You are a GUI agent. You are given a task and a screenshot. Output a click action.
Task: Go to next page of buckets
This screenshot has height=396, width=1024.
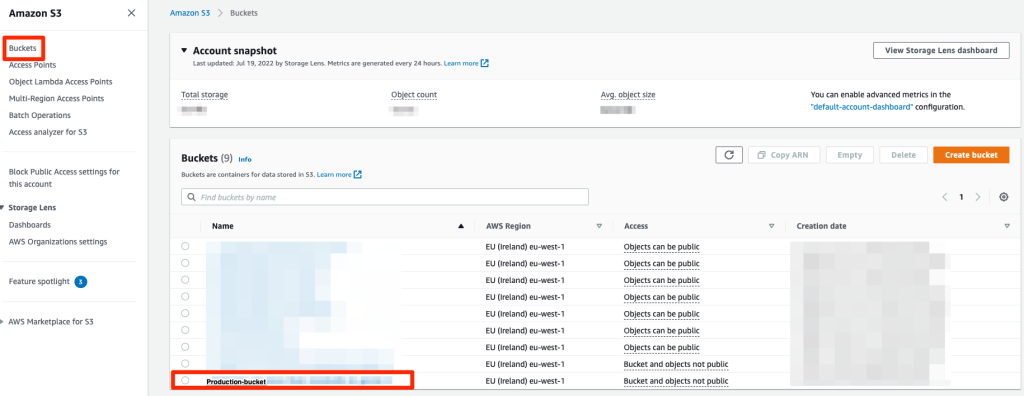click(978, 197)
